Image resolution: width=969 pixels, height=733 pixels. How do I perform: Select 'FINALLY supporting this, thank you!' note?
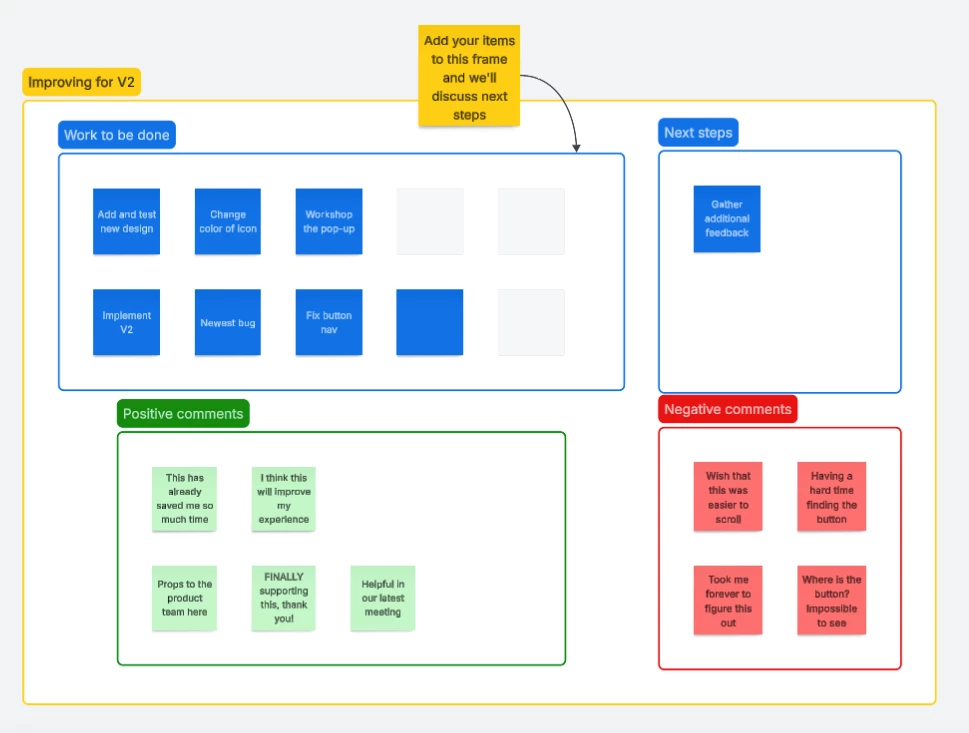tap(284, 598)
